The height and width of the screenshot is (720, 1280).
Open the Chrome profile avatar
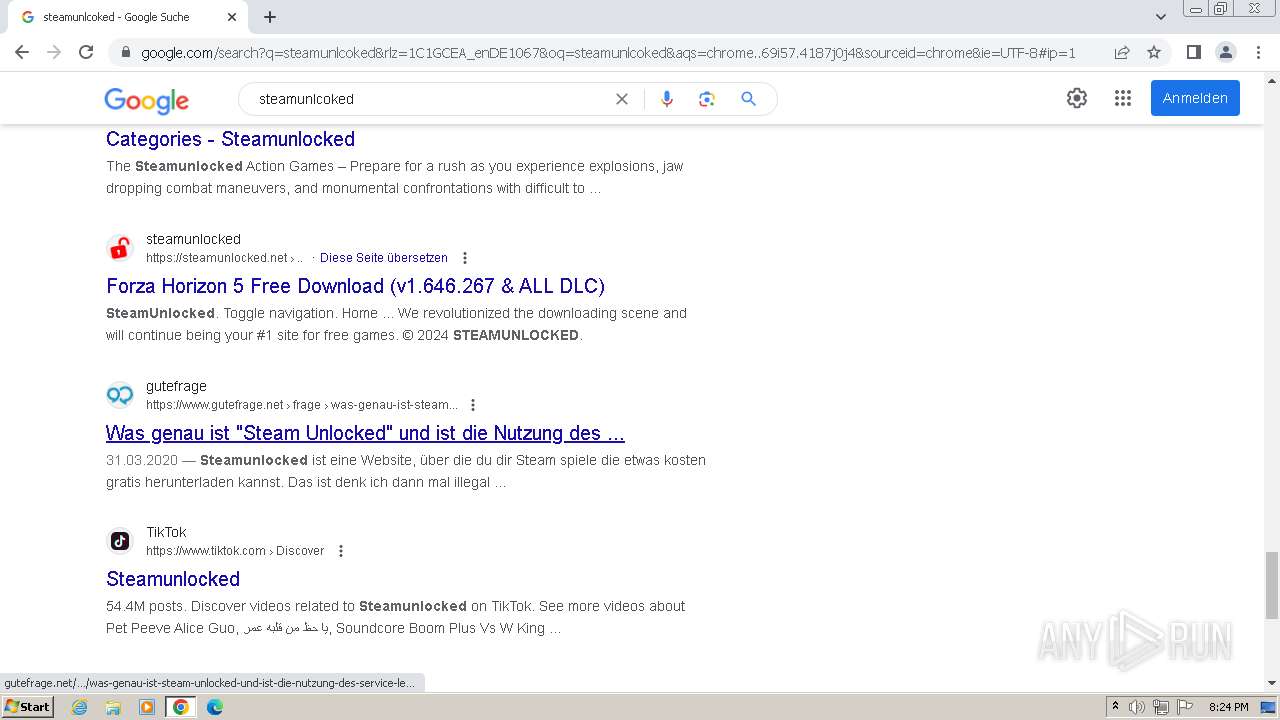1225,52
